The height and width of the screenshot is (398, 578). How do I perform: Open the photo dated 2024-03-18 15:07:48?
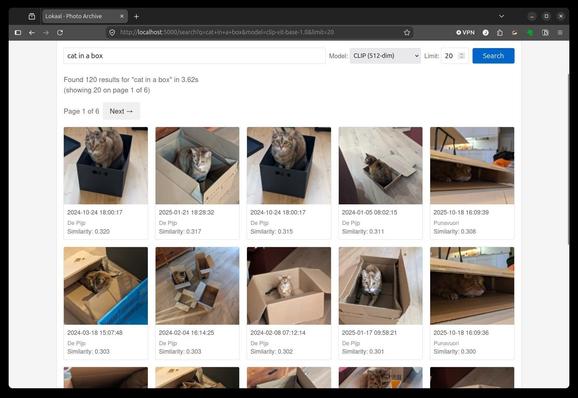point(106,286)
